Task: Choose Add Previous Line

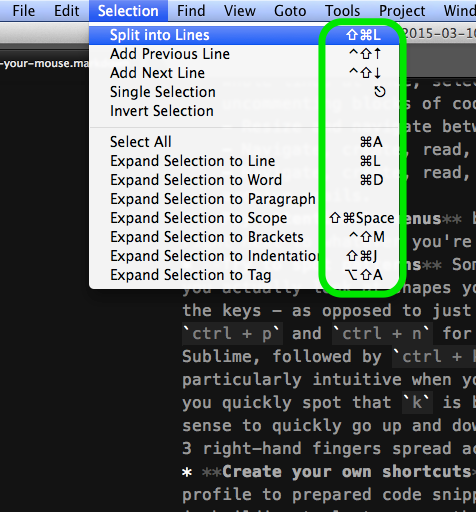Action: pos(244,54)
